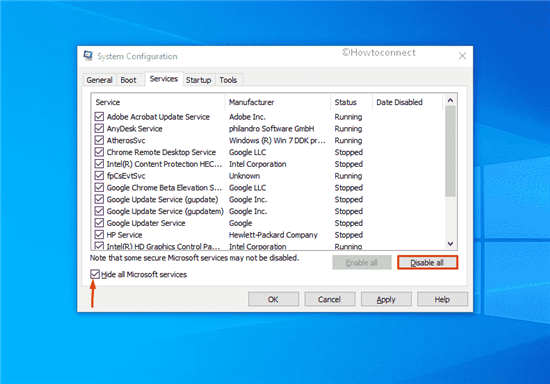Click Hewlett-Packard Company manufacturer text
550x384 pixels.
(273, 235)
